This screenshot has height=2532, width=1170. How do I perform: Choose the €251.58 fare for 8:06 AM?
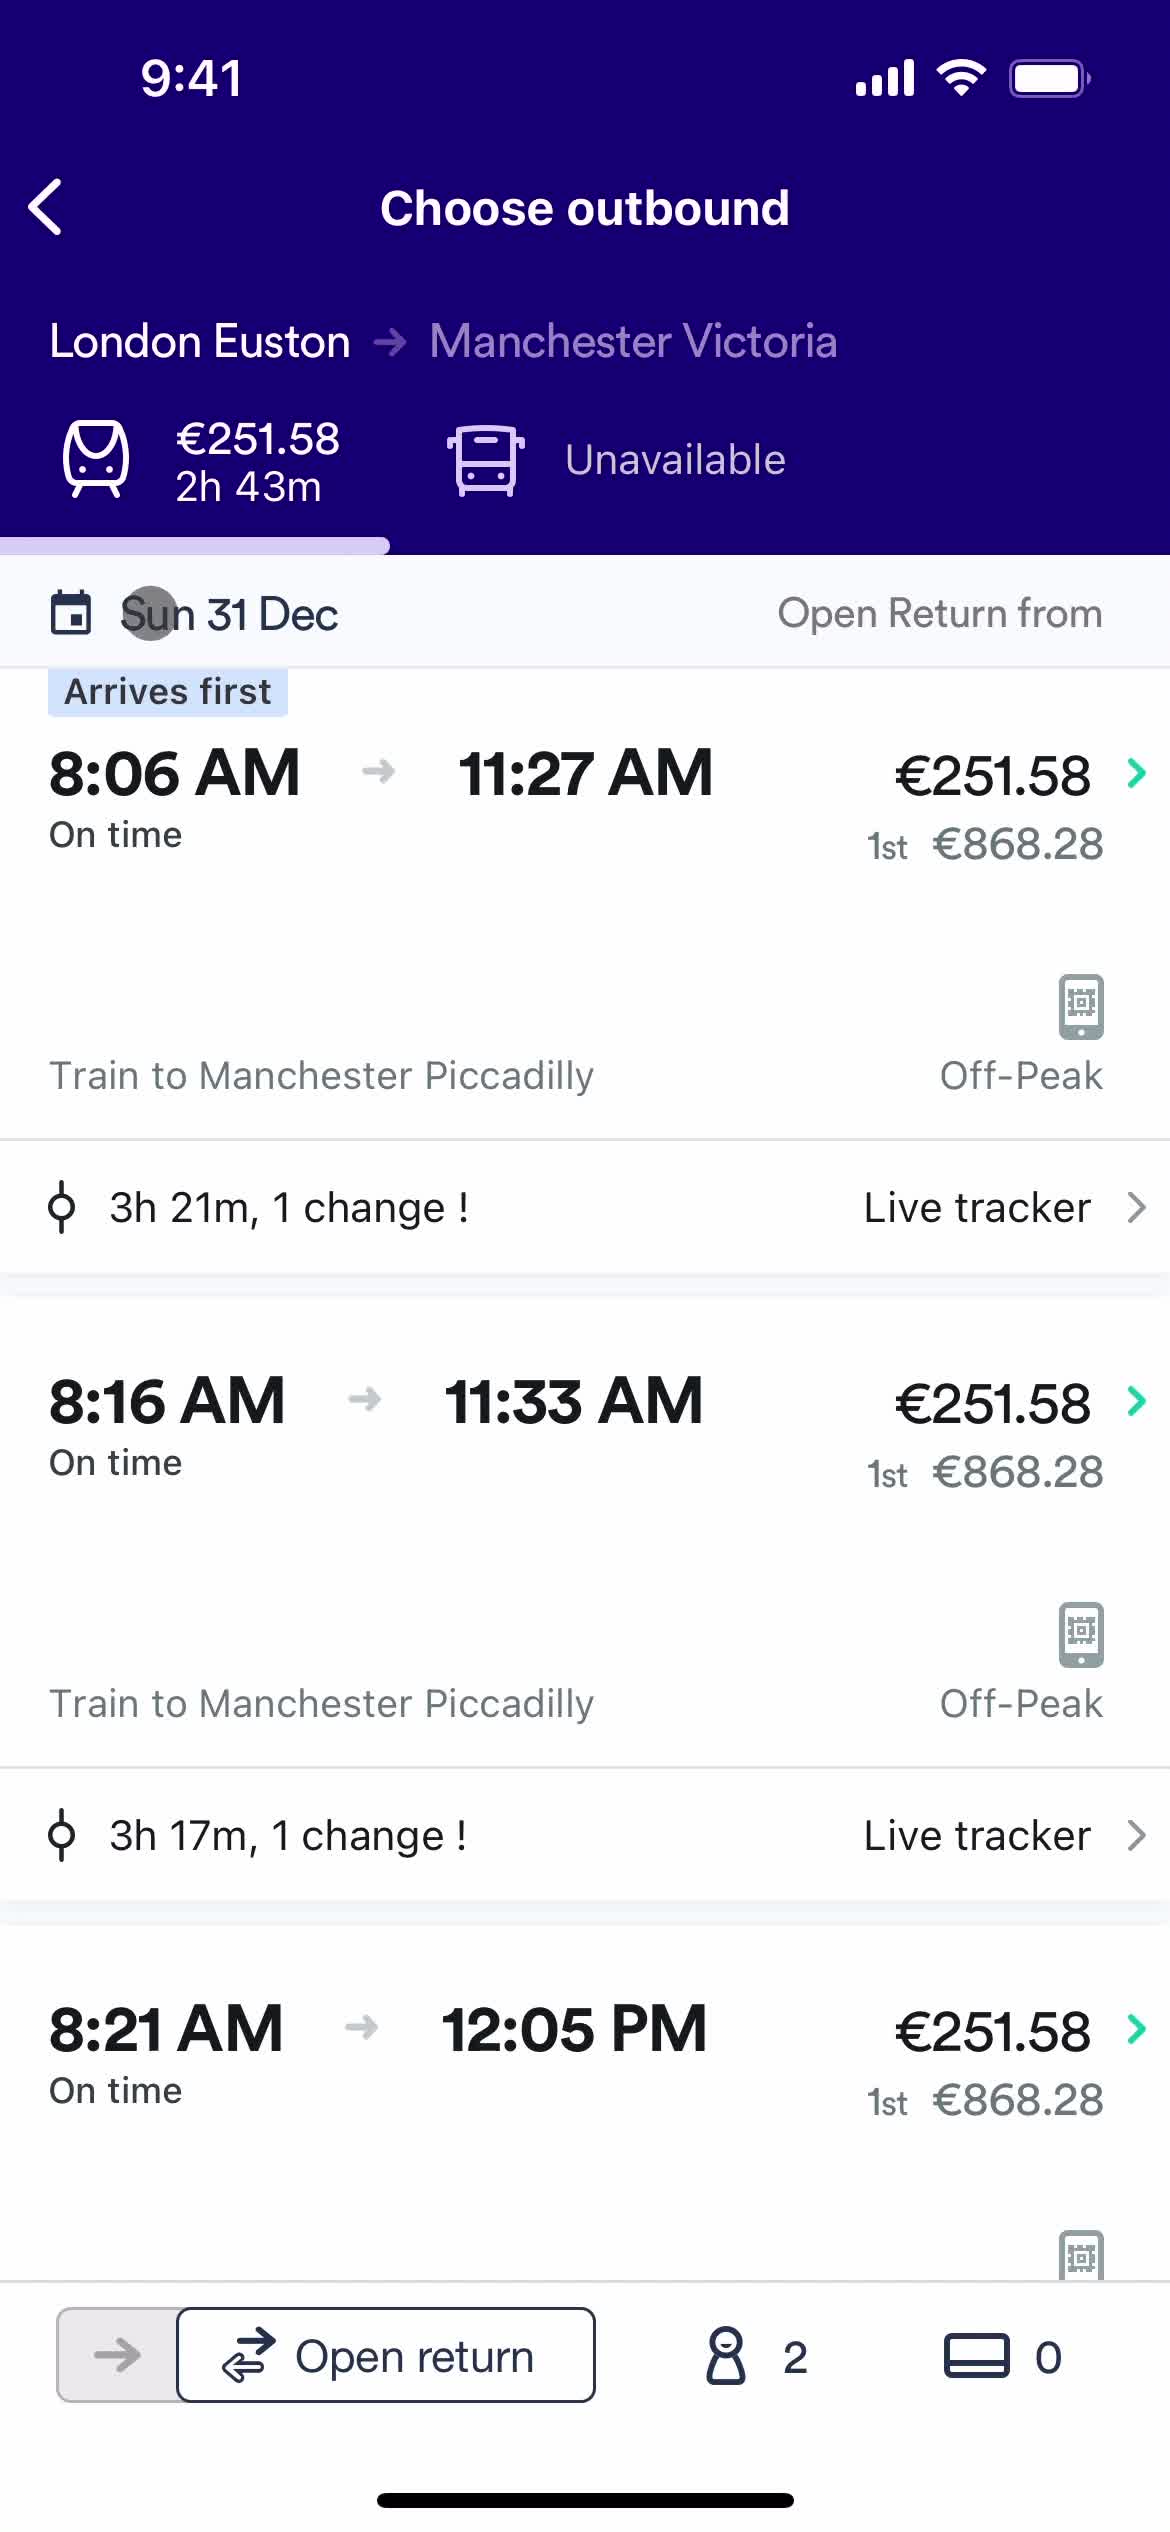click(992, 776)
